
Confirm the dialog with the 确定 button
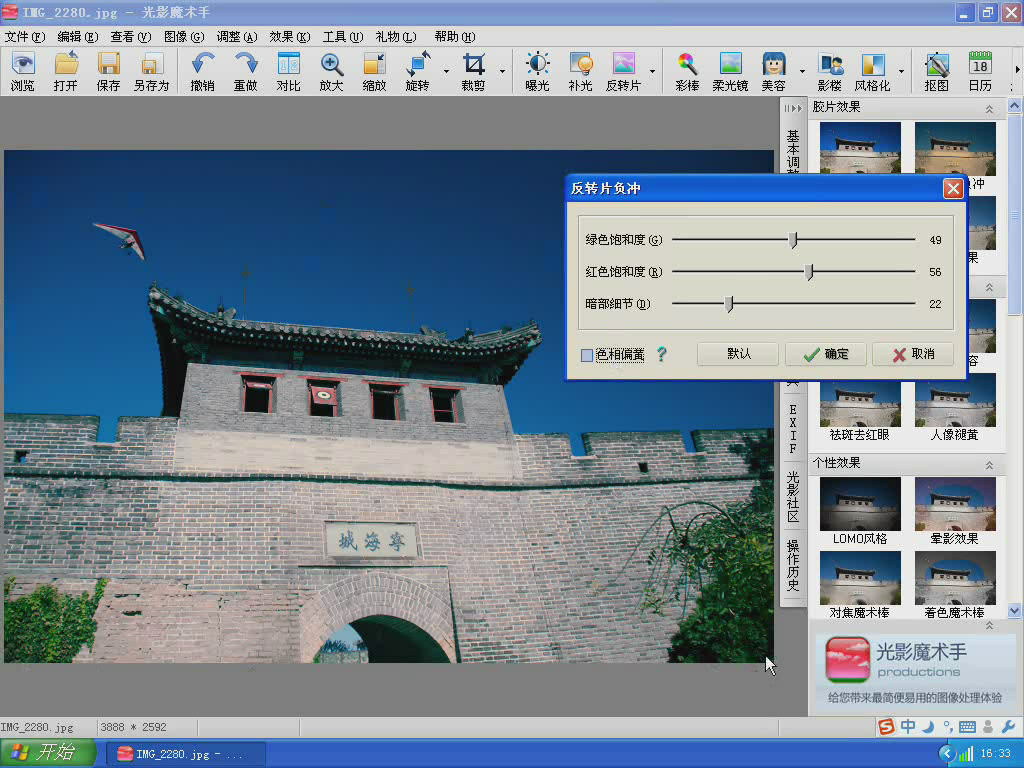[825, 354]
